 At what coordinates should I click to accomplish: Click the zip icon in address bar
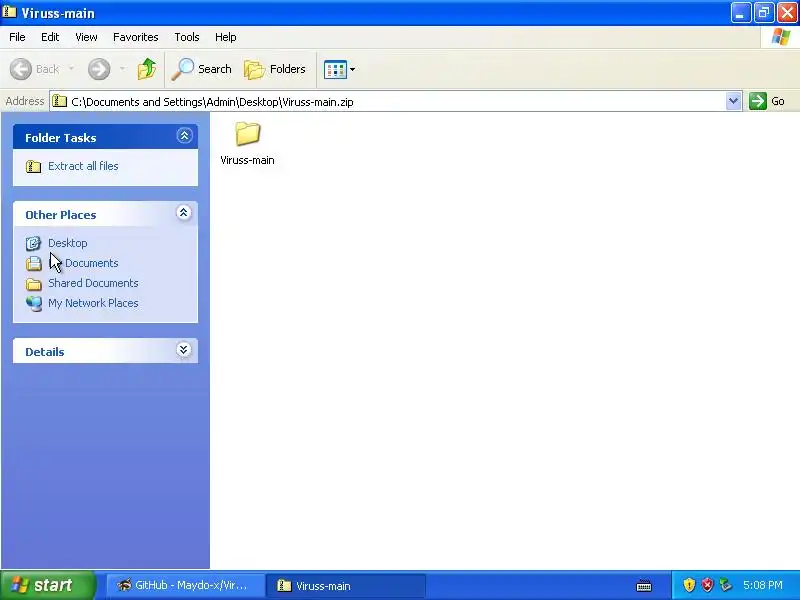[60, 101]
